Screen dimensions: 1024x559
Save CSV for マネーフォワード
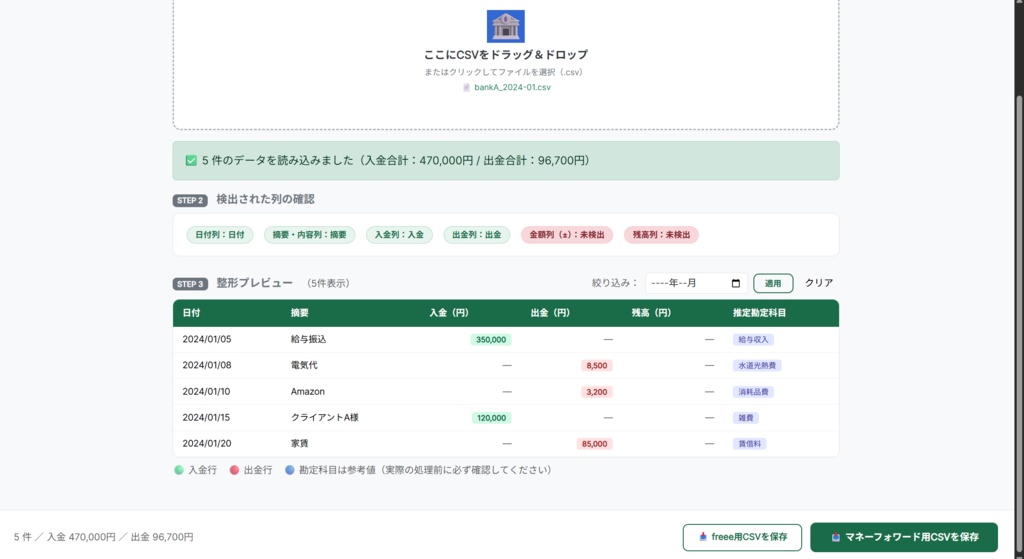(x=904, y=537)
